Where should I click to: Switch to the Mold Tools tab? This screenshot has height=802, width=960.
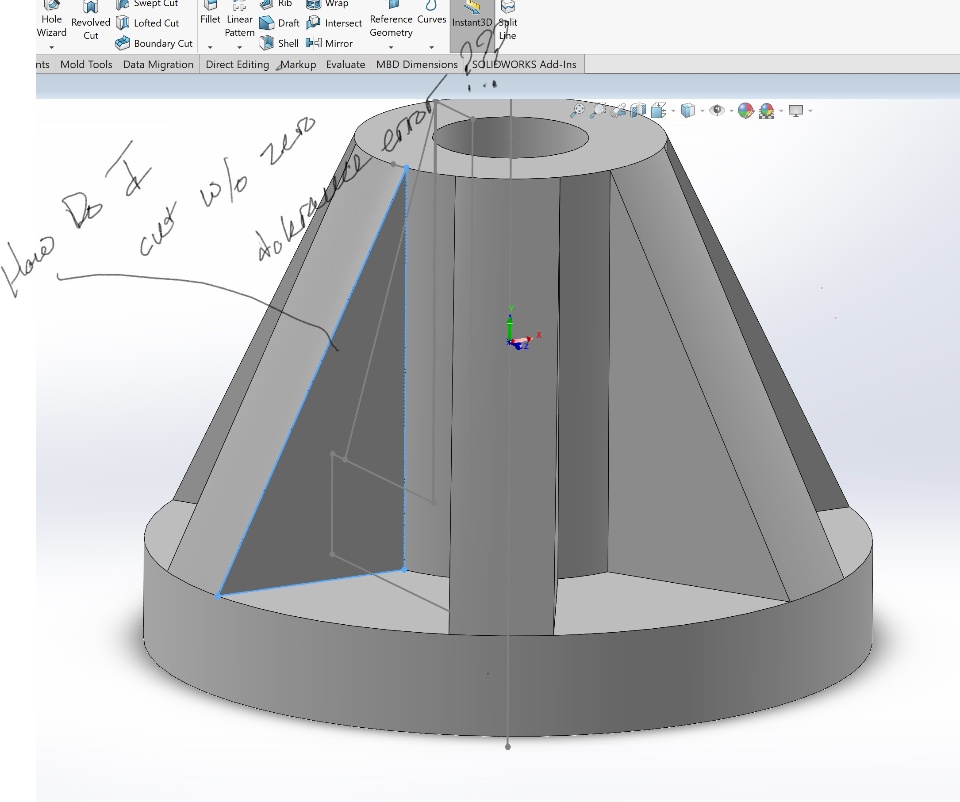coord(86,64)
